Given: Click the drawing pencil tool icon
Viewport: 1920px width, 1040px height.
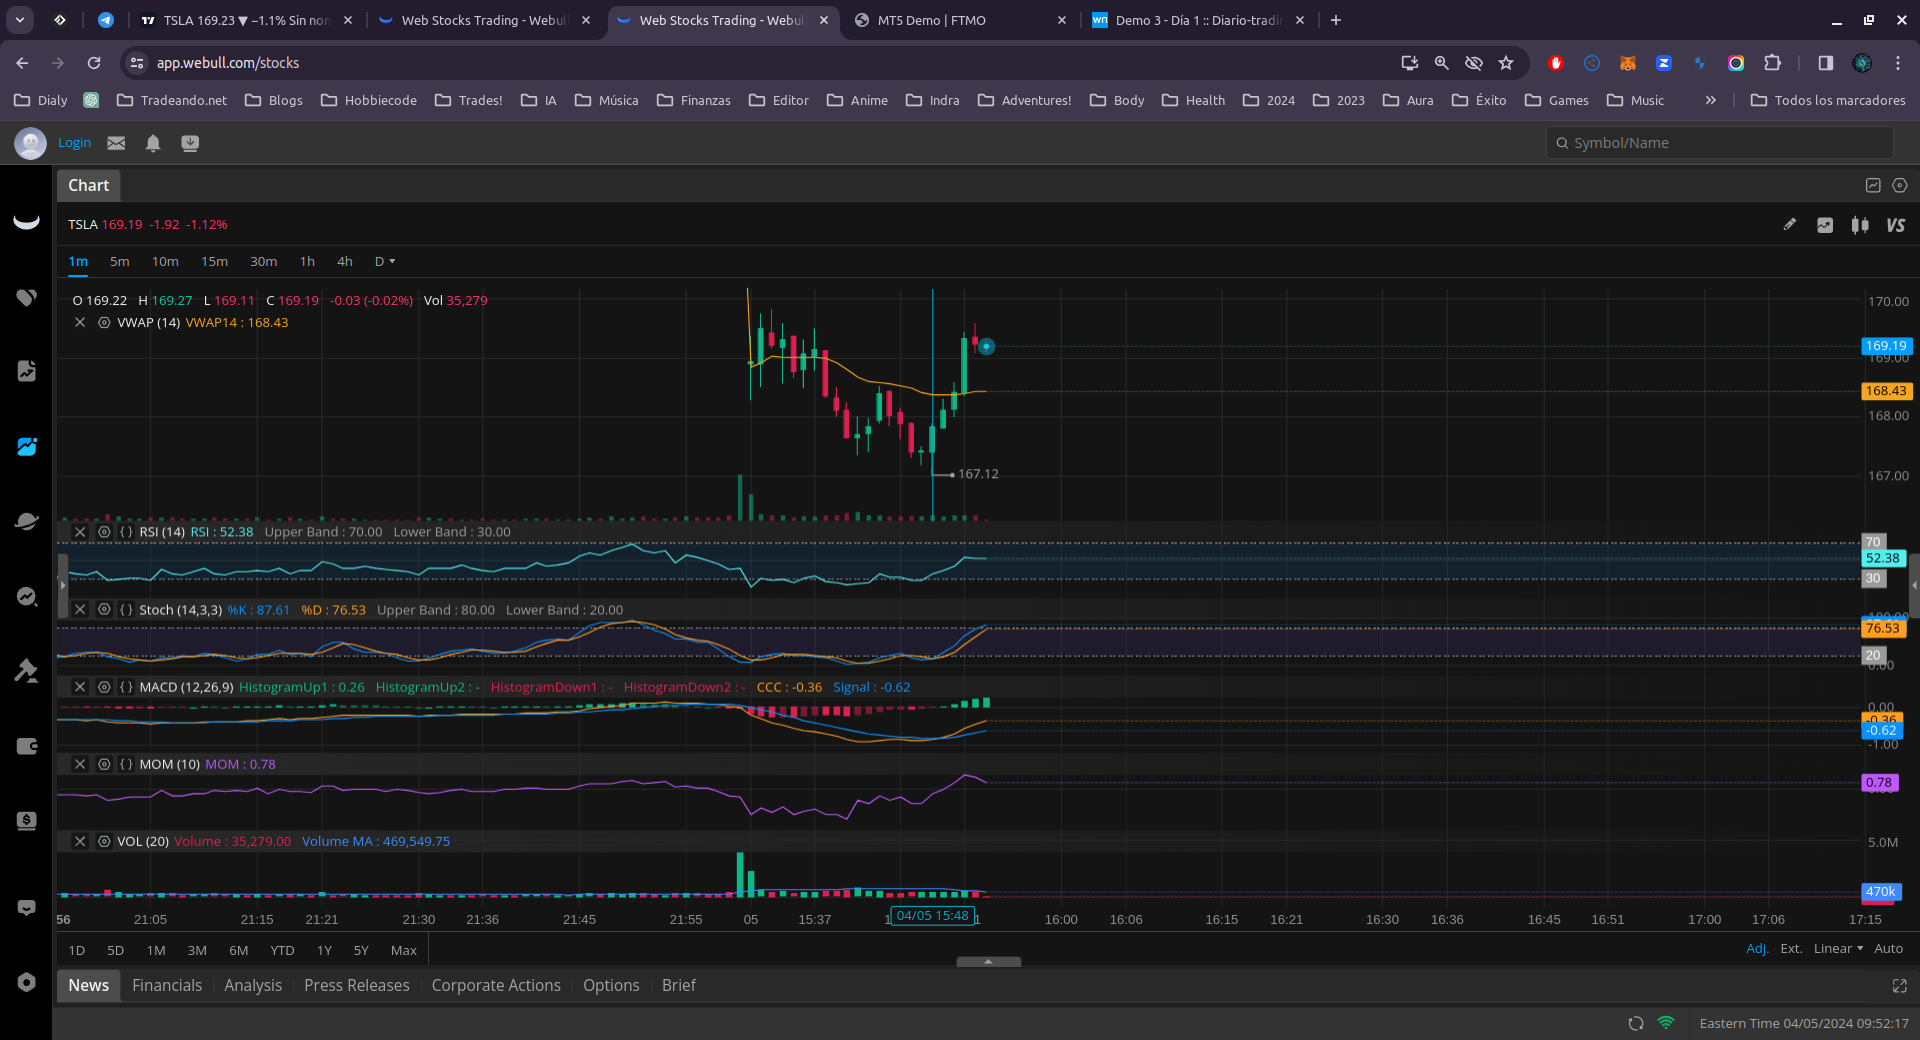Looking at the screenshot, I should point(1789,225).
